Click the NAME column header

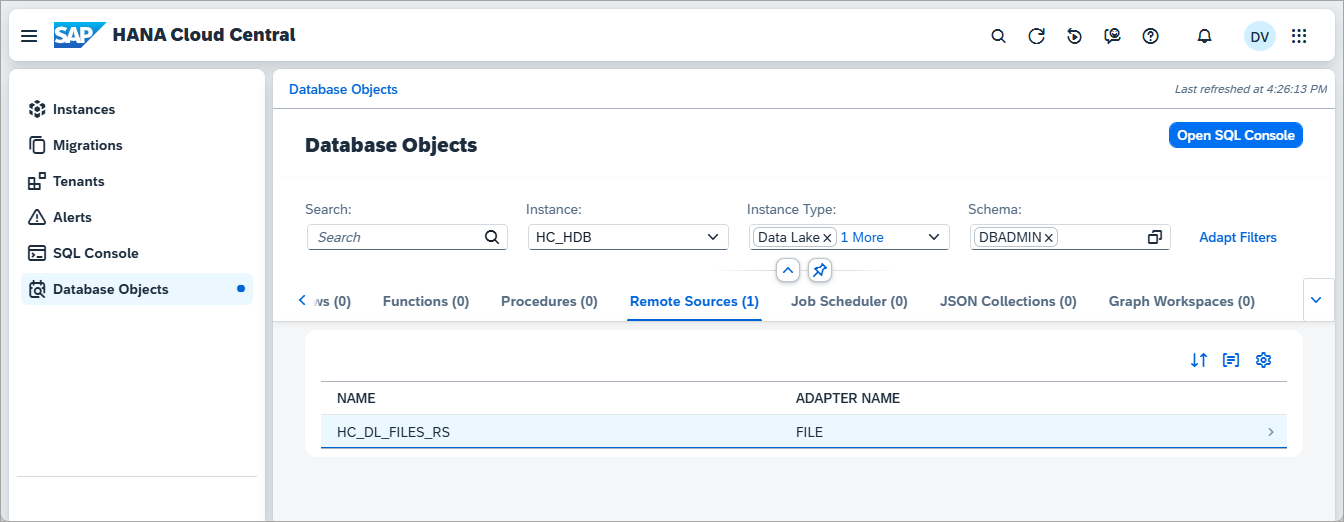point(356,398)
